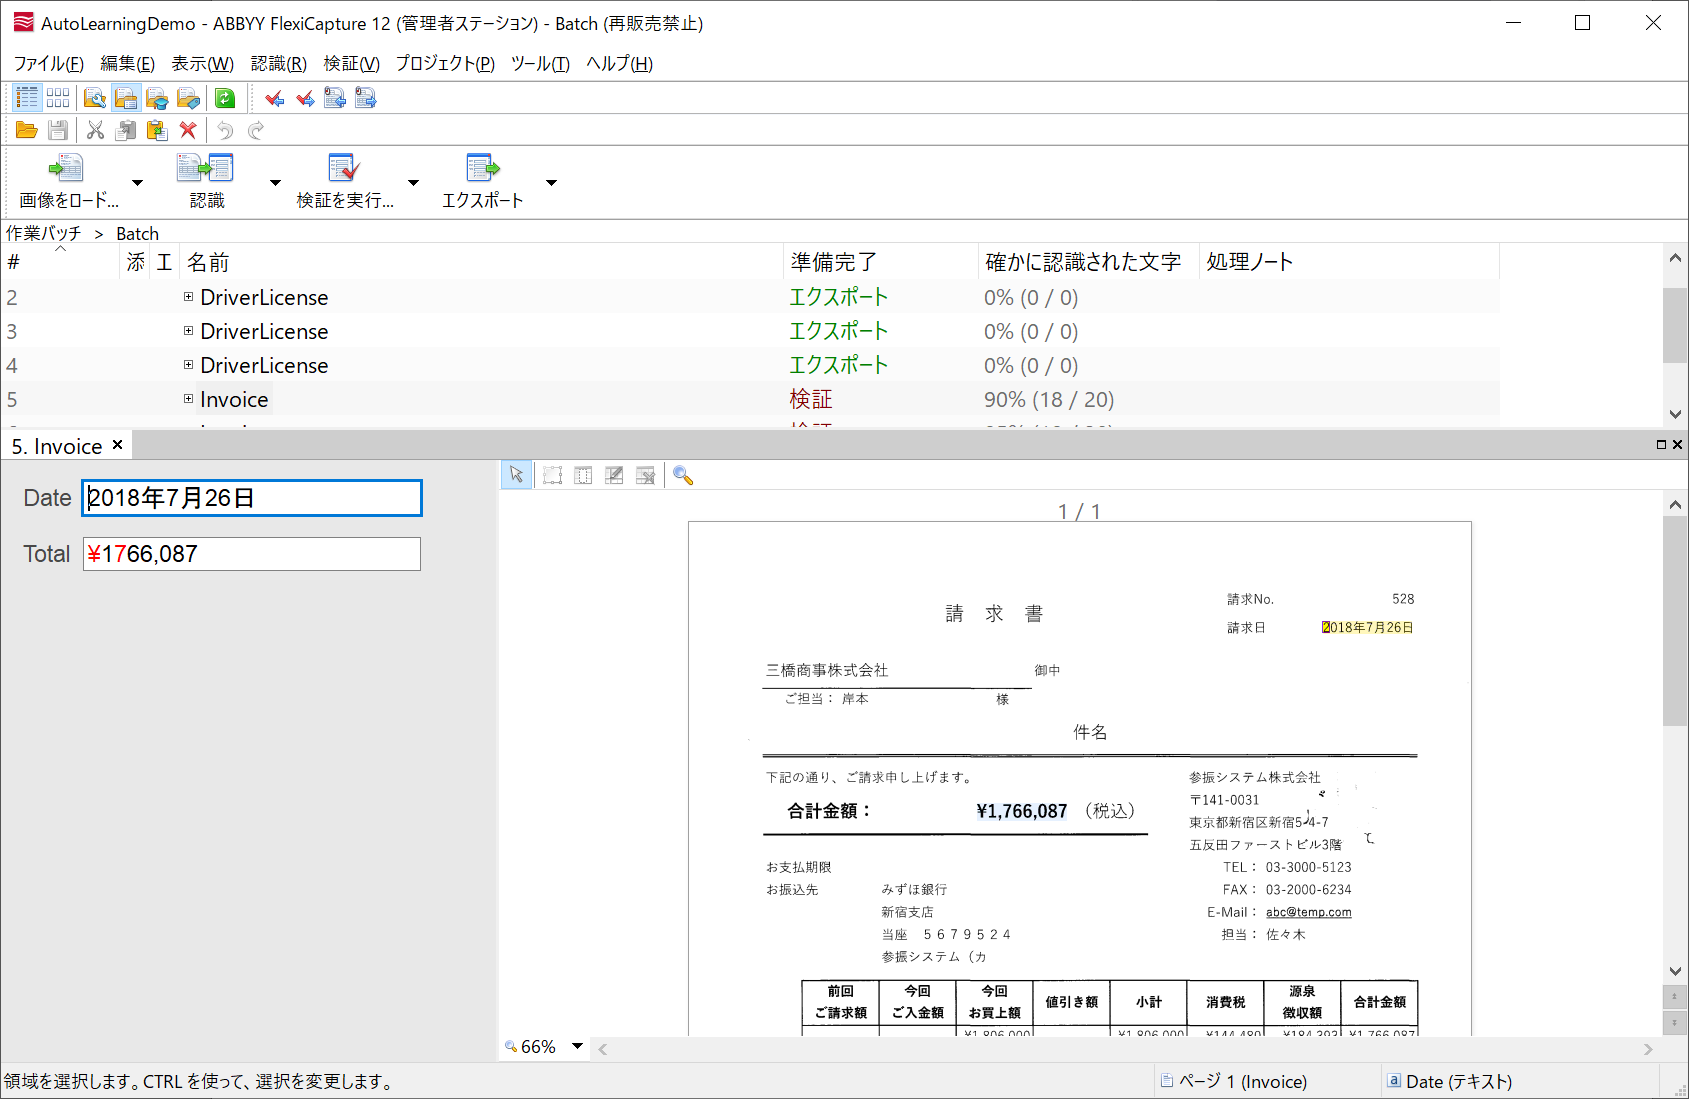Click the Total field input
The width and height of the screenshot is (1689, 1099).
pyautogui.click(x=252, y=554)
